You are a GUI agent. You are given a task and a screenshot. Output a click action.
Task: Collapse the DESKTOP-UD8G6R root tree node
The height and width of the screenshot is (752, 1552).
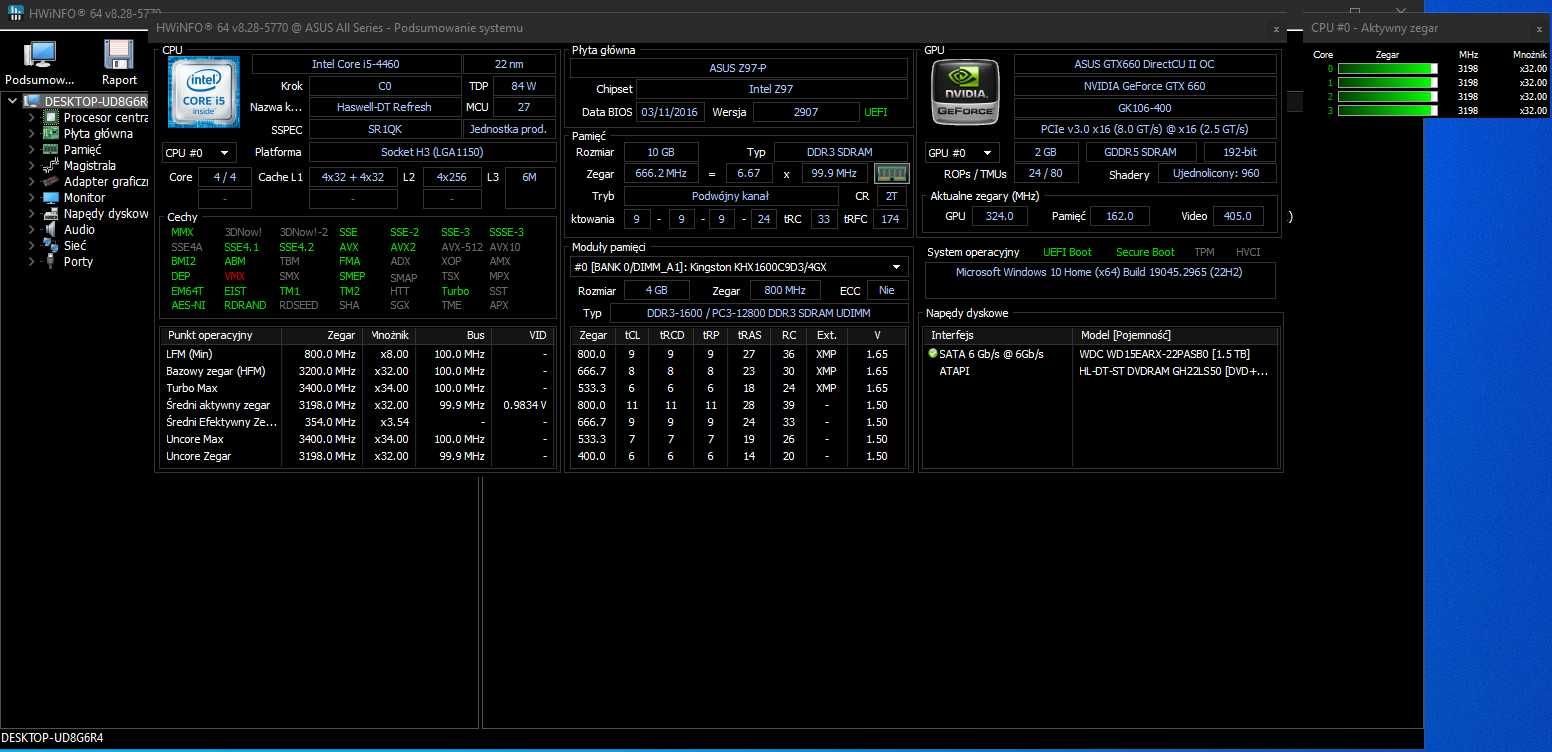click(x=14, y=101)
